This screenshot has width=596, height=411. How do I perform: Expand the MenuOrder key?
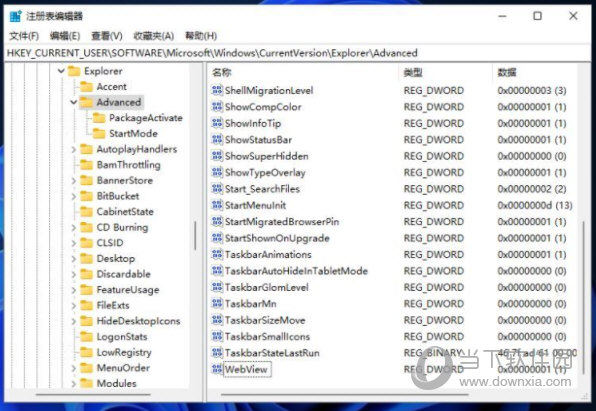pyautogui.click(x=74, y=368)
